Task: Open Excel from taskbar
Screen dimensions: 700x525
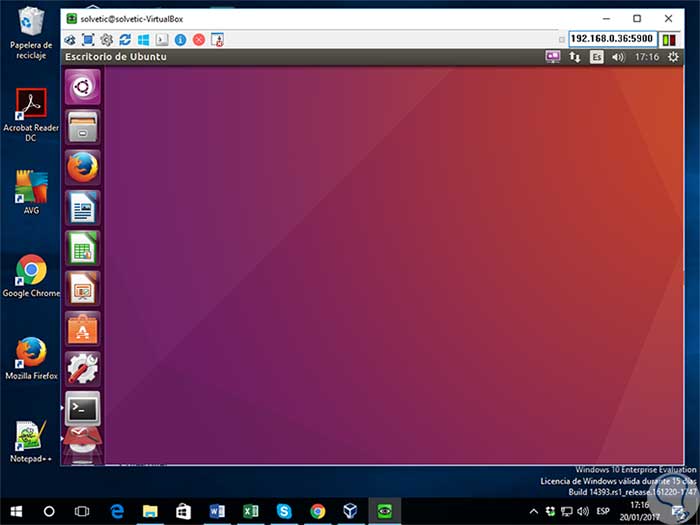Action: 250,511
